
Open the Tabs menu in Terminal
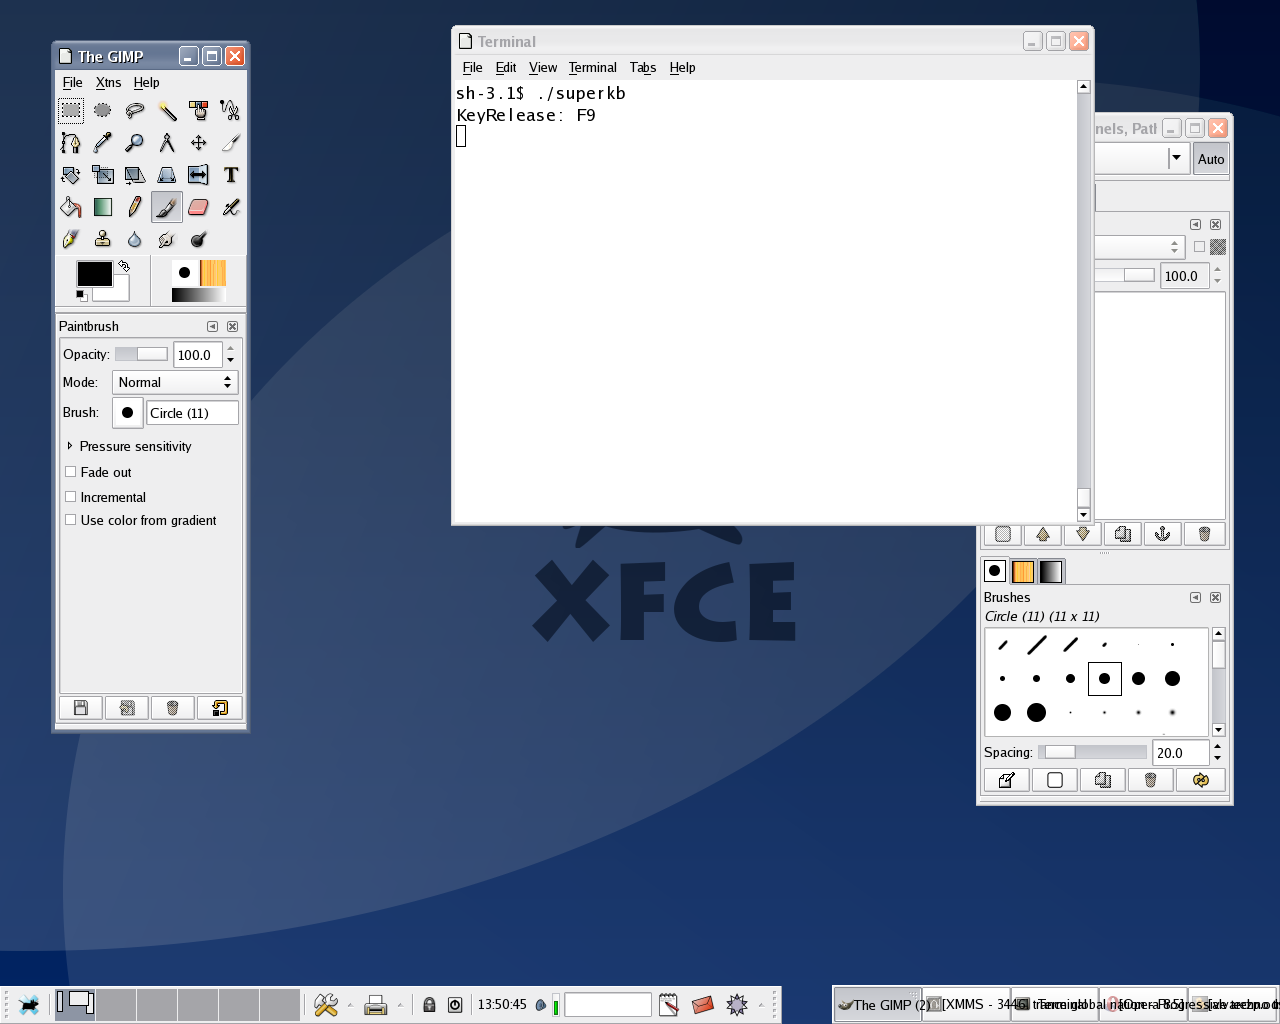click(642, 67)
